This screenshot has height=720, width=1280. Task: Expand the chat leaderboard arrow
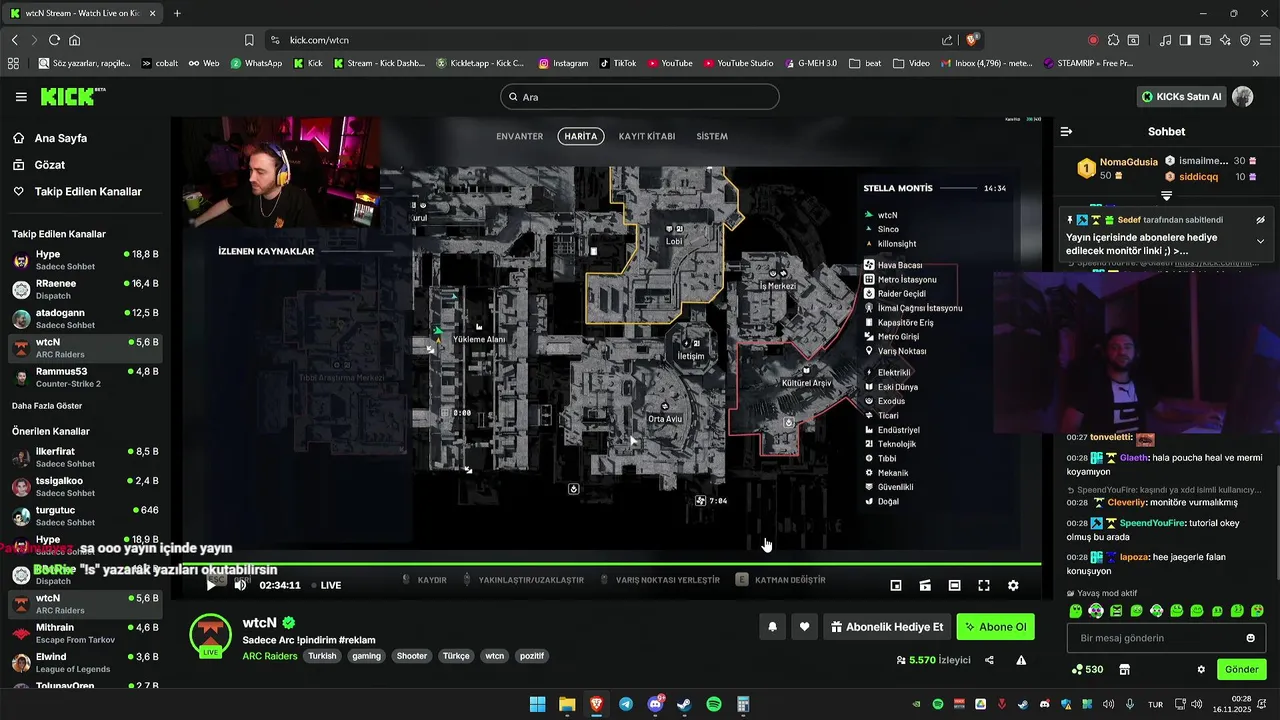(x=1166, y=196)
